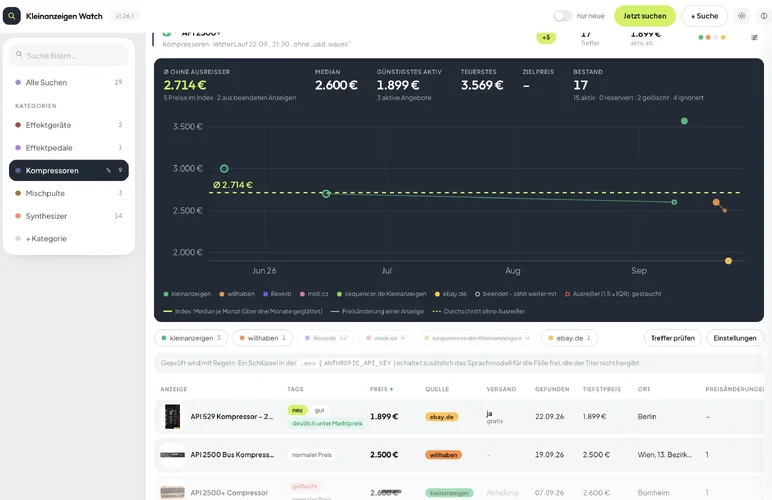The image size is (772, 500).
Task: Click the kleinanzeigen entry in chart legend
Action: coord(187,294)
